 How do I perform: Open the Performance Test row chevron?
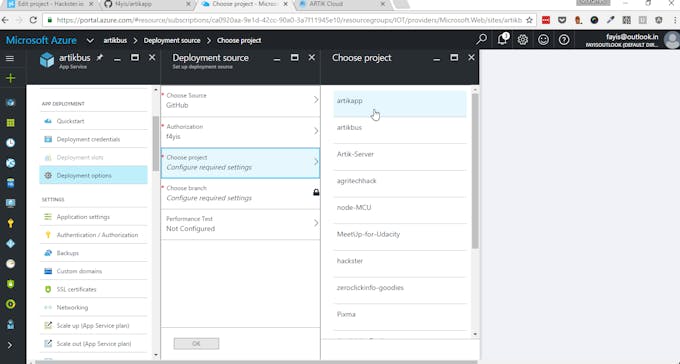[316, 223]
